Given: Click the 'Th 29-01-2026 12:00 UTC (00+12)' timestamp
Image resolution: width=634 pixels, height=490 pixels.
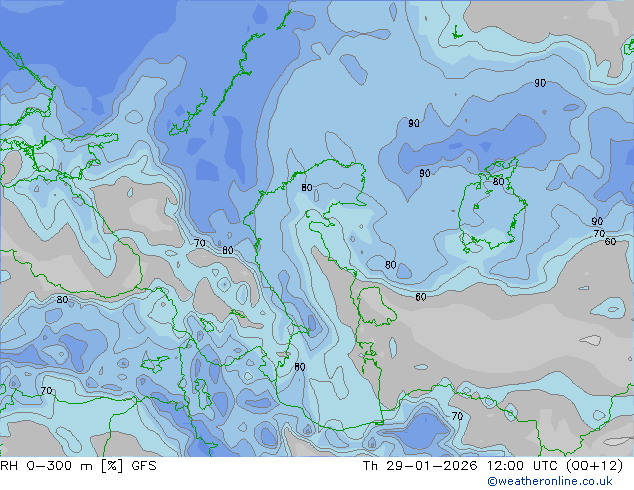Looking at the screenshot, I should [493, 466].
